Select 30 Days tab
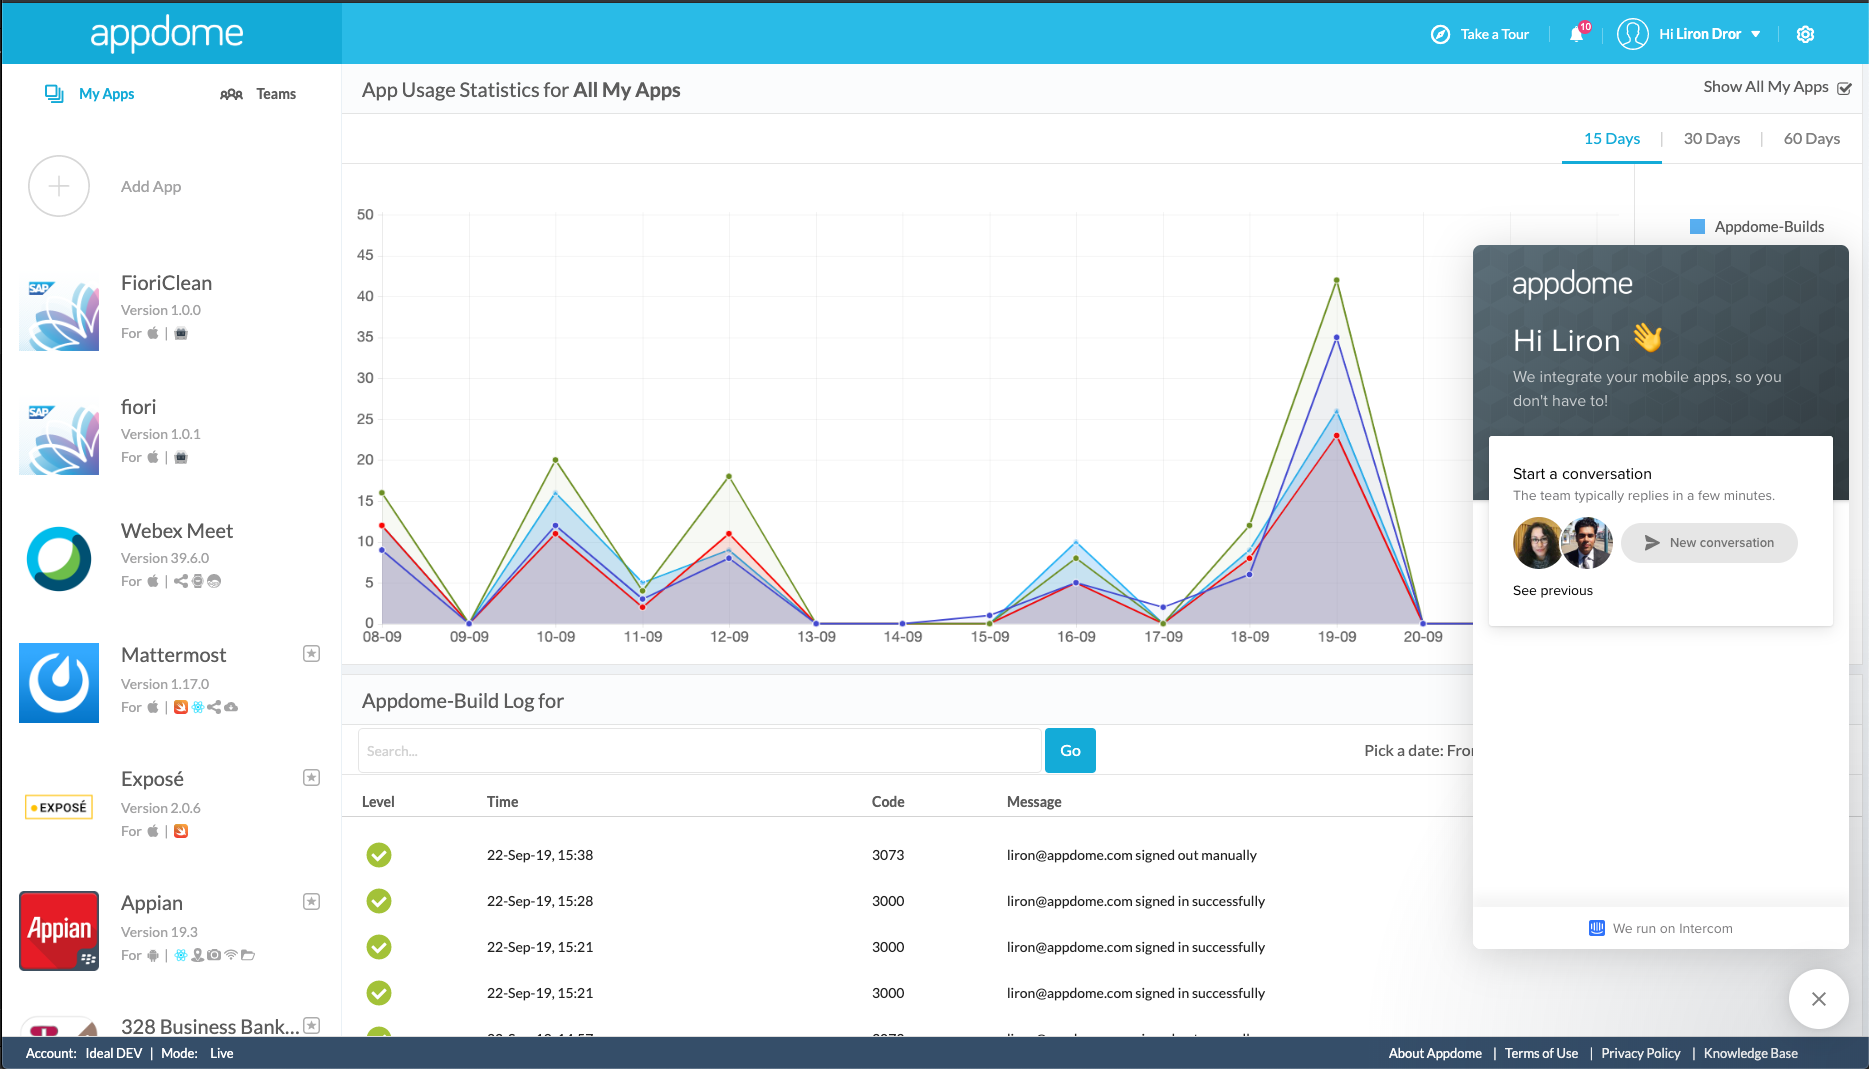Viewport: 1869px width, 1069px height. [x=1711, y=139]
